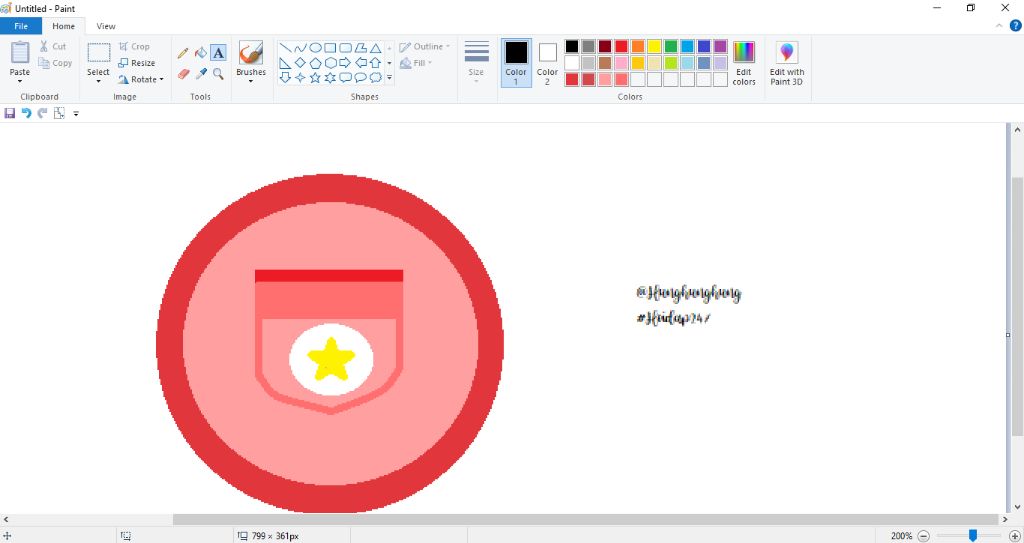Image resolution: width=1024 pixels, height=543 pixels.
Task: Choose the Four-point star shape
Action: click(x=300, y=78)
